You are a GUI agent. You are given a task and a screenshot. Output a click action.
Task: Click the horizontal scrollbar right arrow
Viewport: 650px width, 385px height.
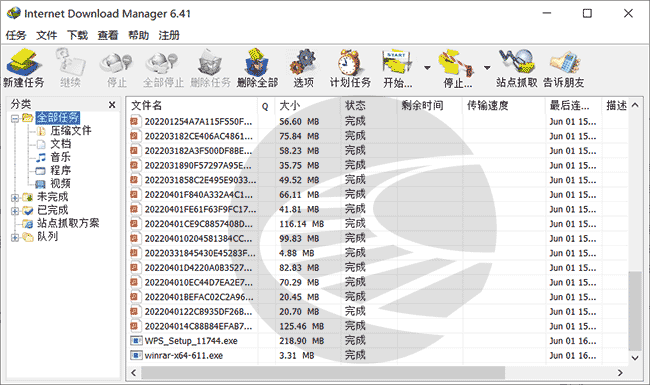coord(620,373)
